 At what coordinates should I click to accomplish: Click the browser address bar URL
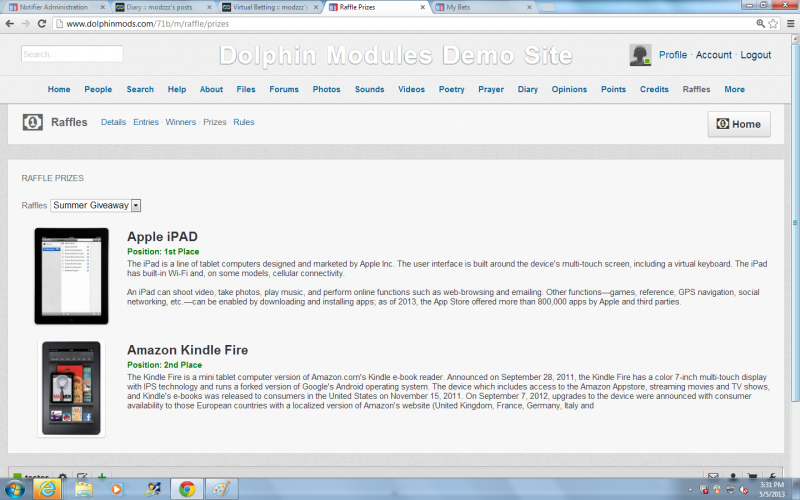click(147, 23)
